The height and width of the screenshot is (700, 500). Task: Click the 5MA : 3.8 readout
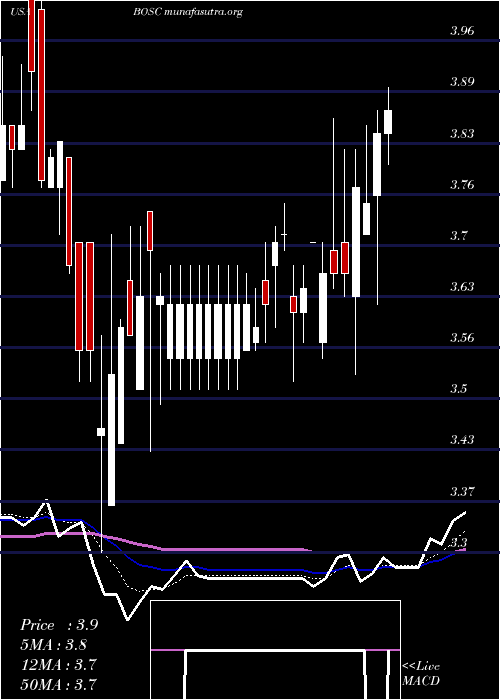(x=54, y=645)
